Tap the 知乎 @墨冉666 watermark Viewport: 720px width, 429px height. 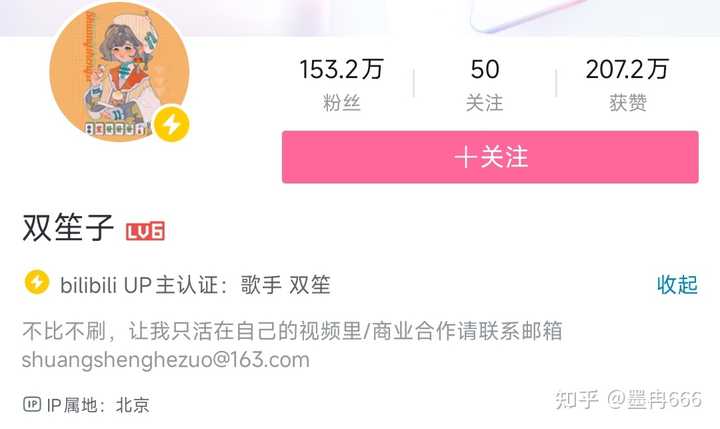628,400
